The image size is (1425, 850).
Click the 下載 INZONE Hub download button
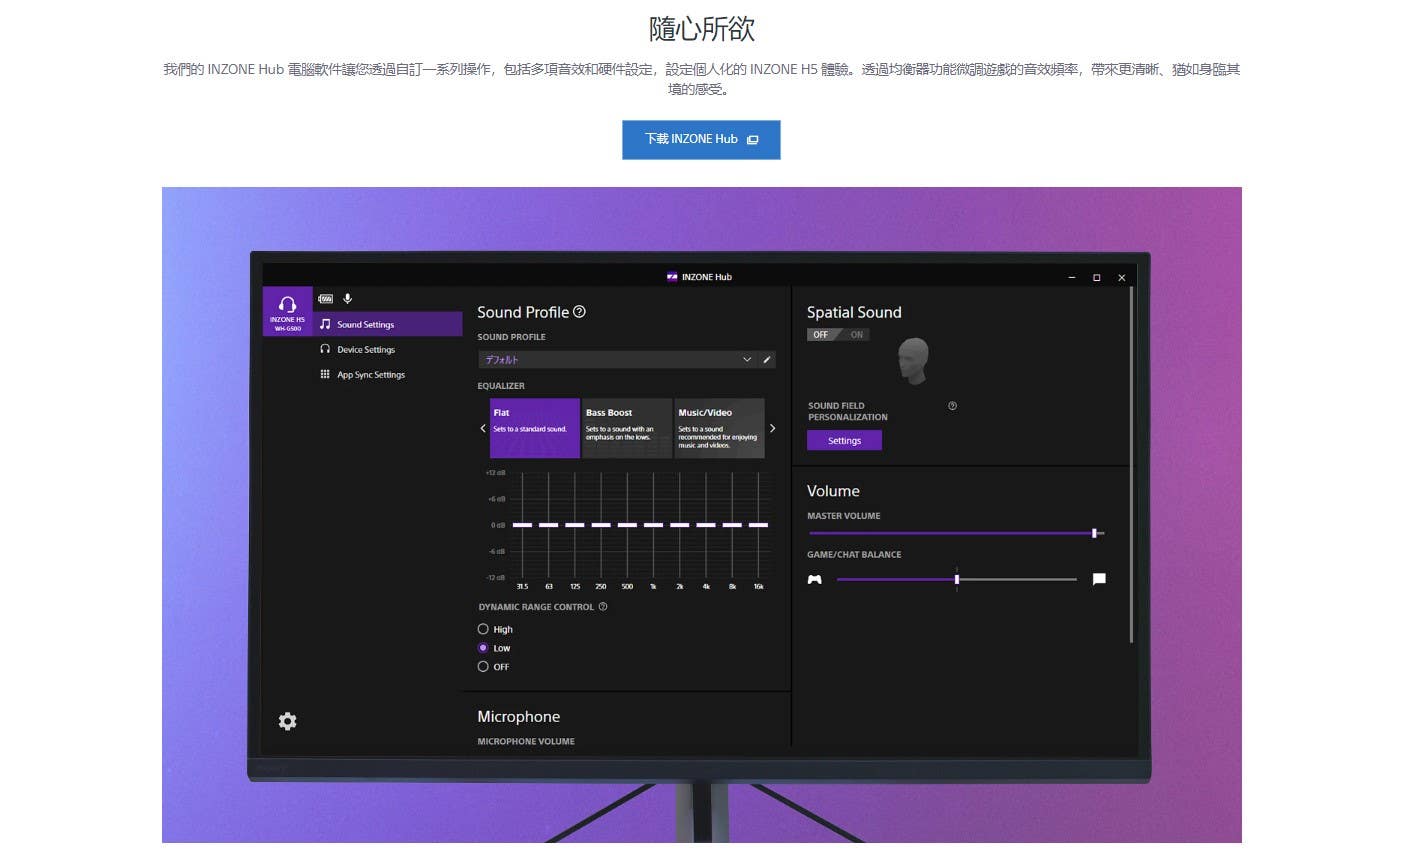coord(701,140)
